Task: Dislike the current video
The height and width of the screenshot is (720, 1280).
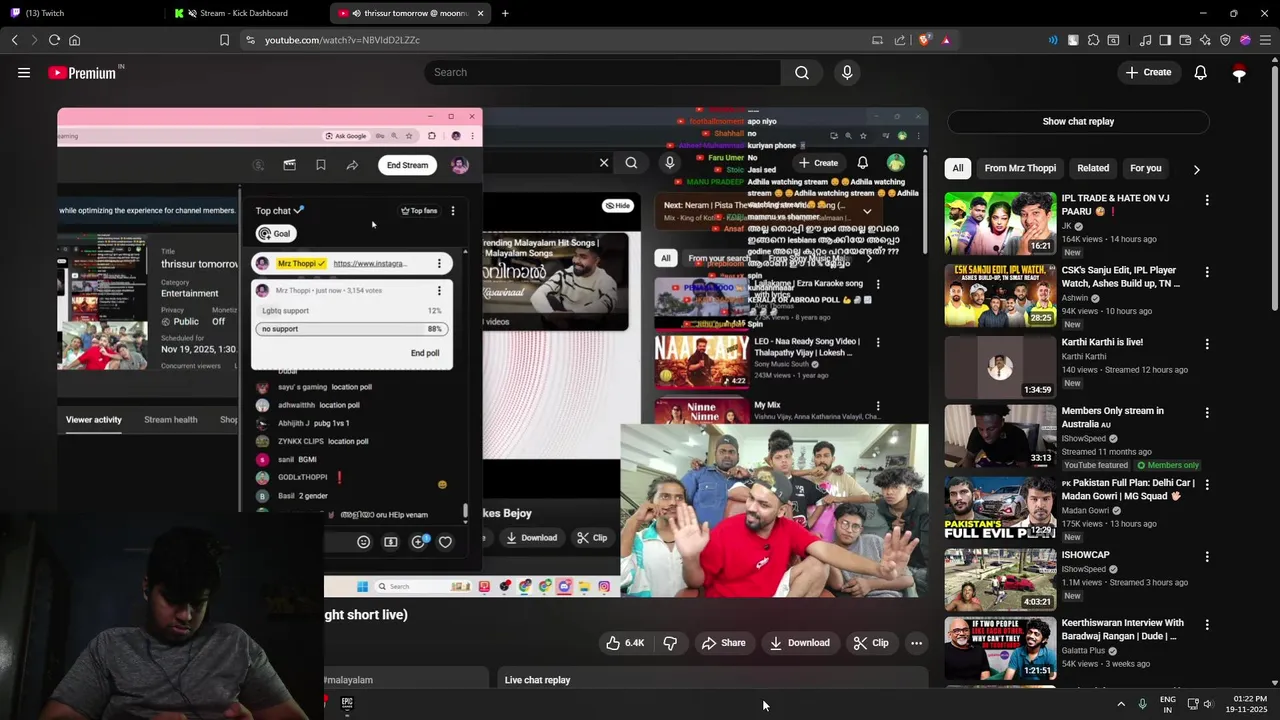Action: click(670, 643)
